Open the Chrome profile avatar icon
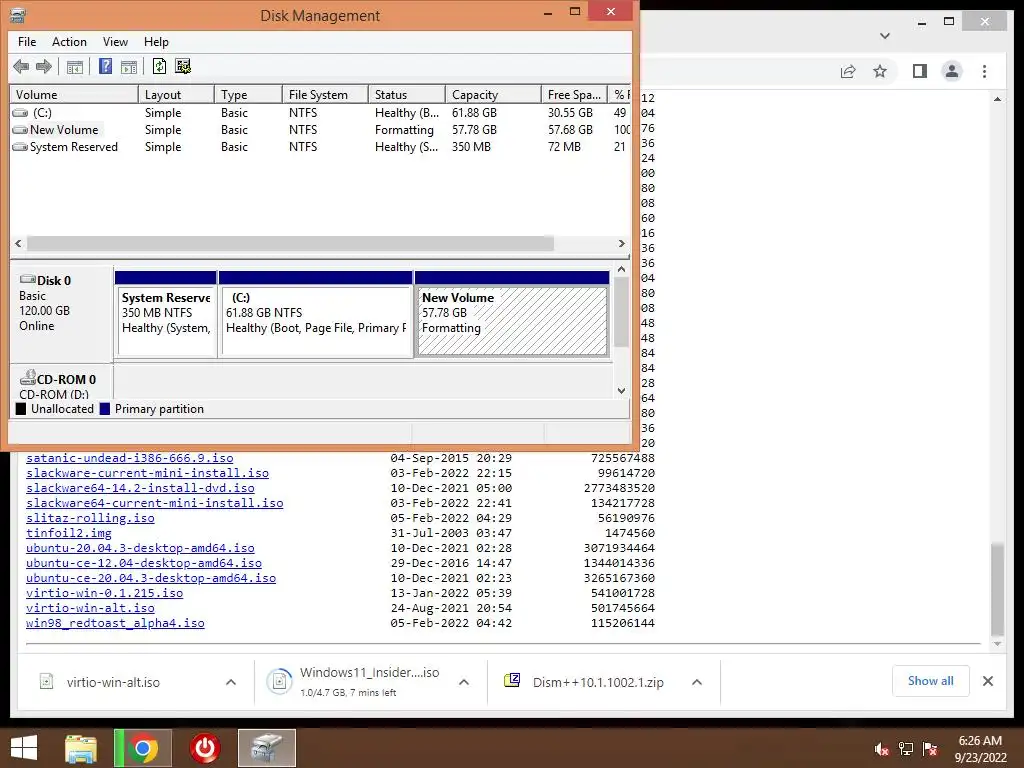The height and width of the screenshot is (768, 1024). click(952, 71)
